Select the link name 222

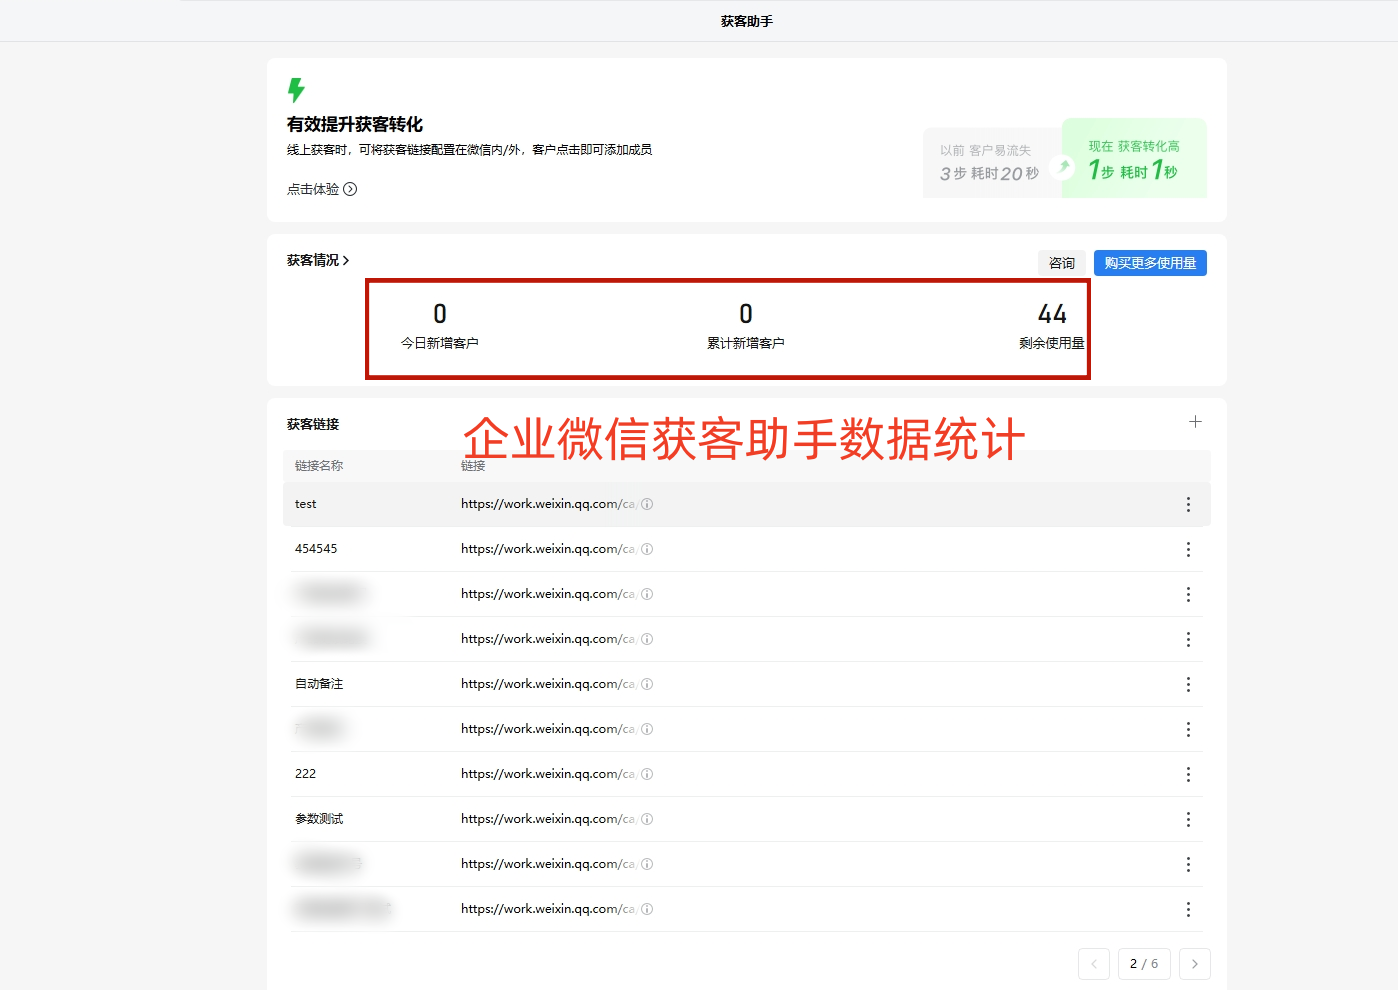pos(305,774)
